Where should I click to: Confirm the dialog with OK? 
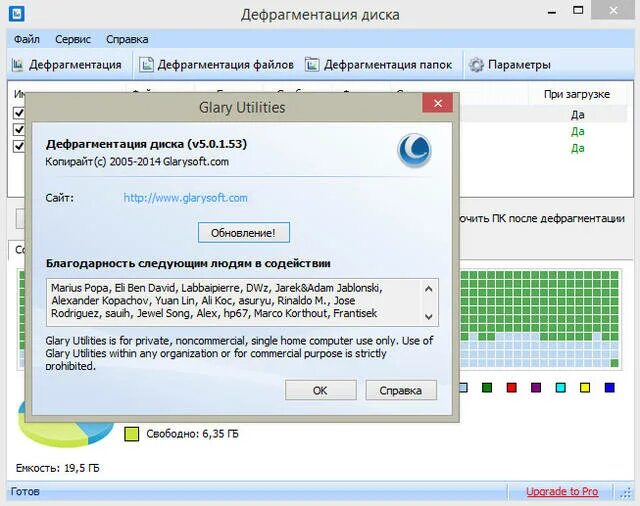(320, 390)
